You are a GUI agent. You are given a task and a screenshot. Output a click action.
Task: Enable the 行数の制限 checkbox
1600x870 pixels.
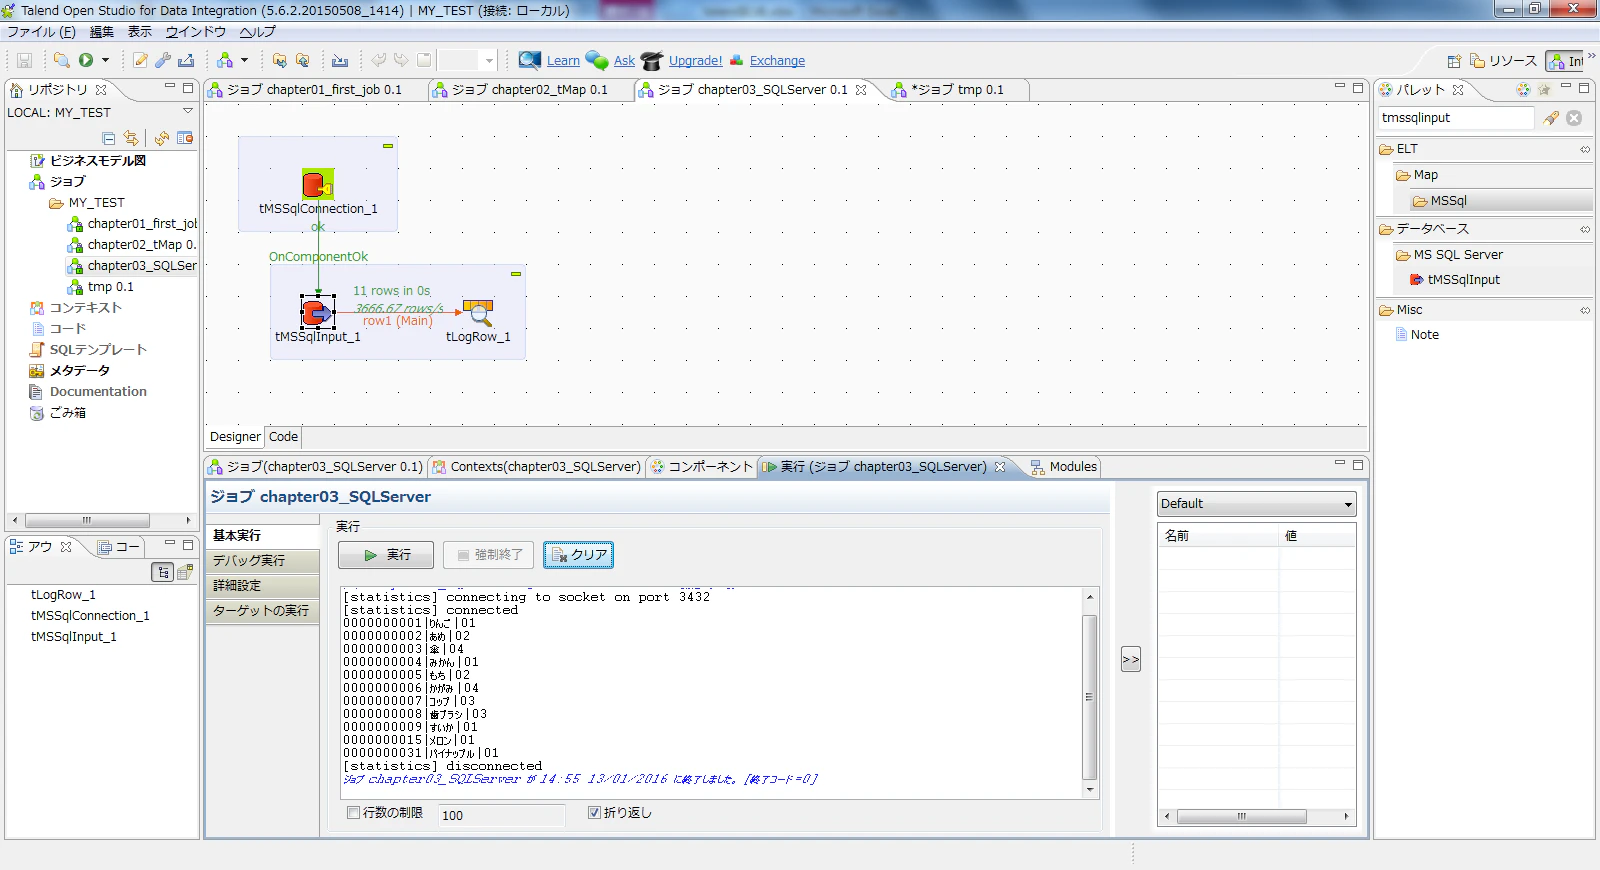click(x=353, y=813)
